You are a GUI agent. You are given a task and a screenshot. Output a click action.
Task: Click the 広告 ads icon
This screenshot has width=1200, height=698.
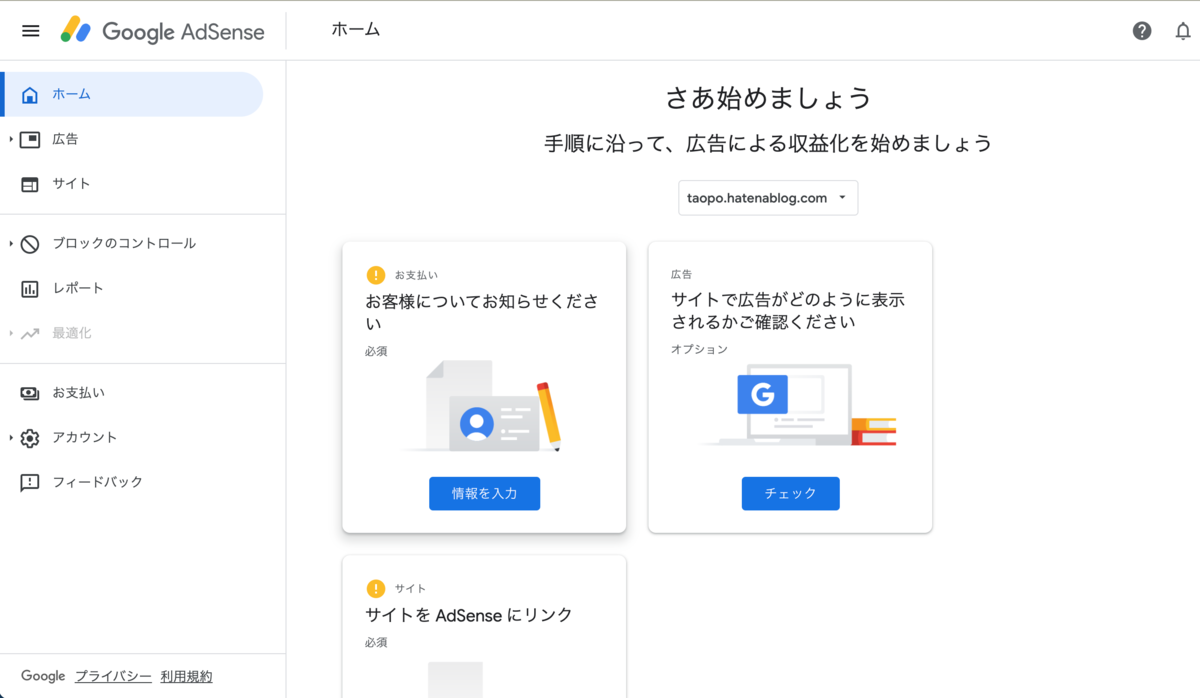tap(30, 140)
